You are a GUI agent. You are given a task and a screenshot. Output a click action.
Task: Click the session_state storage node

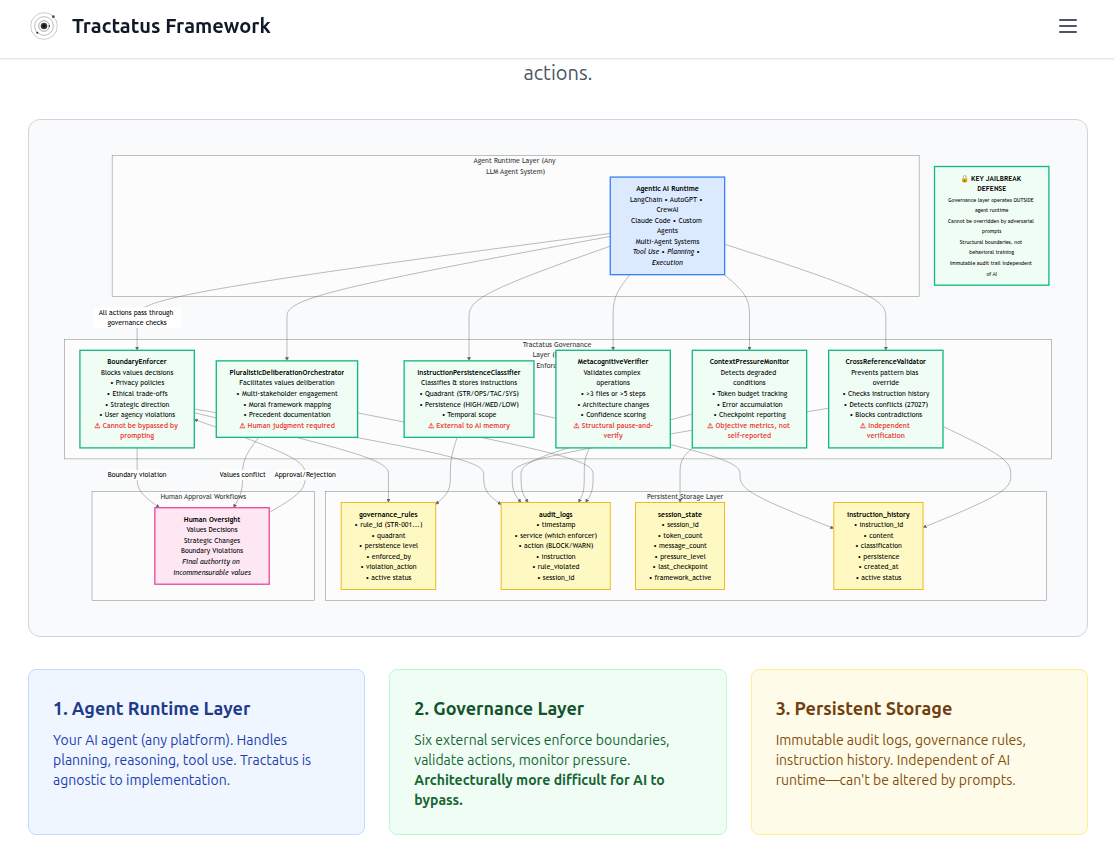pos(682,546)
